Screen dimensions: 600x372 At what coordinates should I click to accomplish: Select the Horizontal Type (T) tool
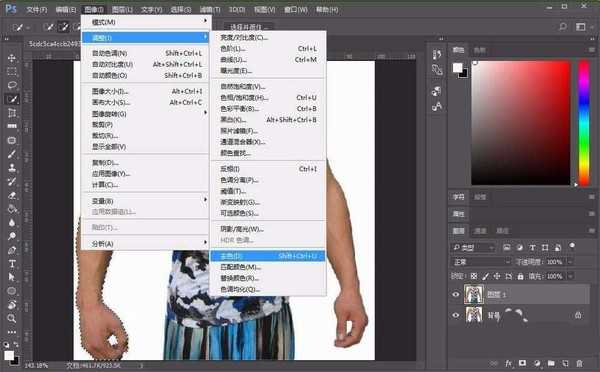point(12,264)
